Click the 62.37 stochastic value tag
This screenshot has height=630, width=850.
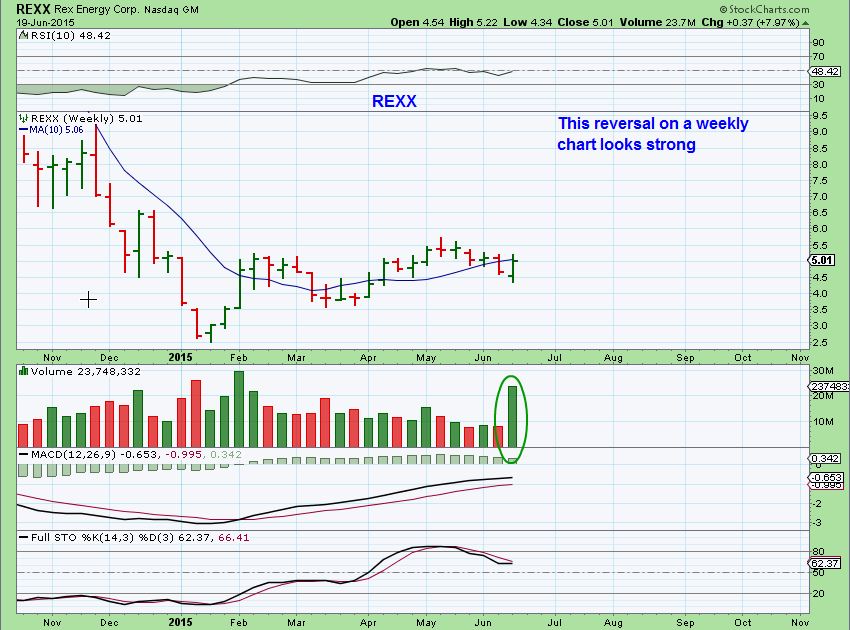tap(825, 563)
